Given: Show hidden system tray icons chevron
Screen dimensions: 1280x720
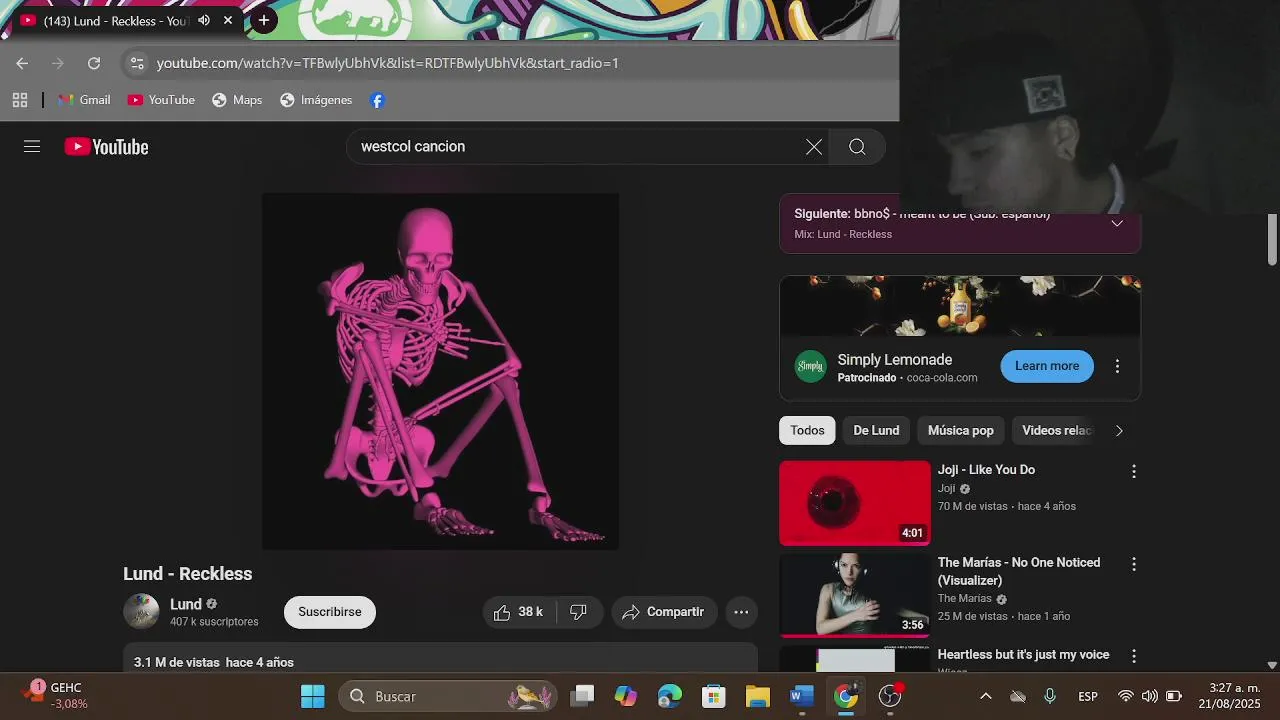Looking at the screenshot, I should (985, 696).
